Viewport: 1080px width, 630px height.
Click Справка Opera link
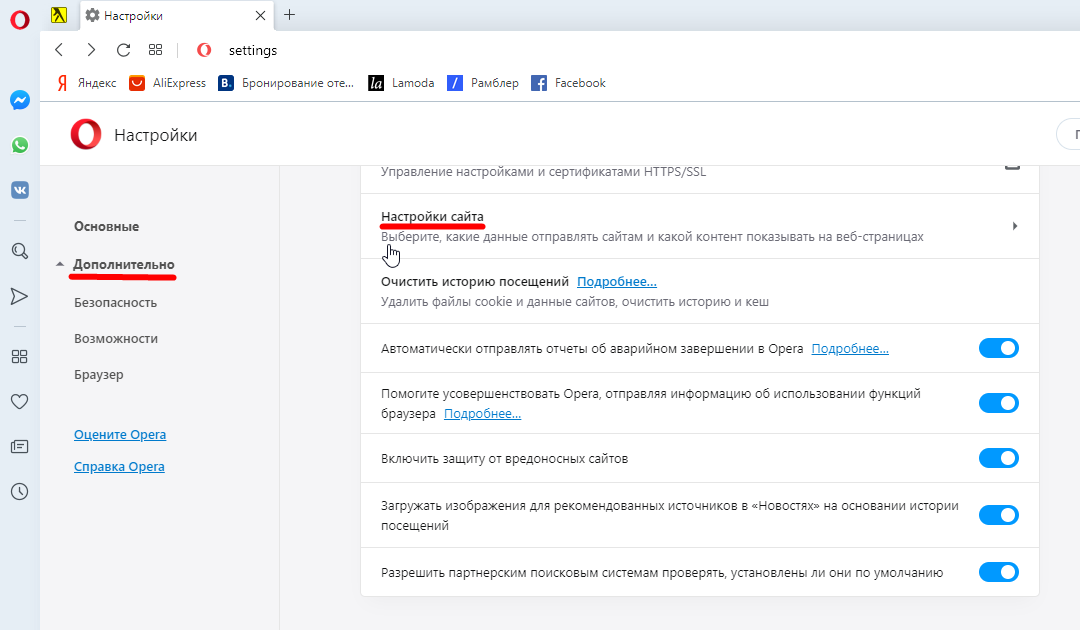coord(119,467)
